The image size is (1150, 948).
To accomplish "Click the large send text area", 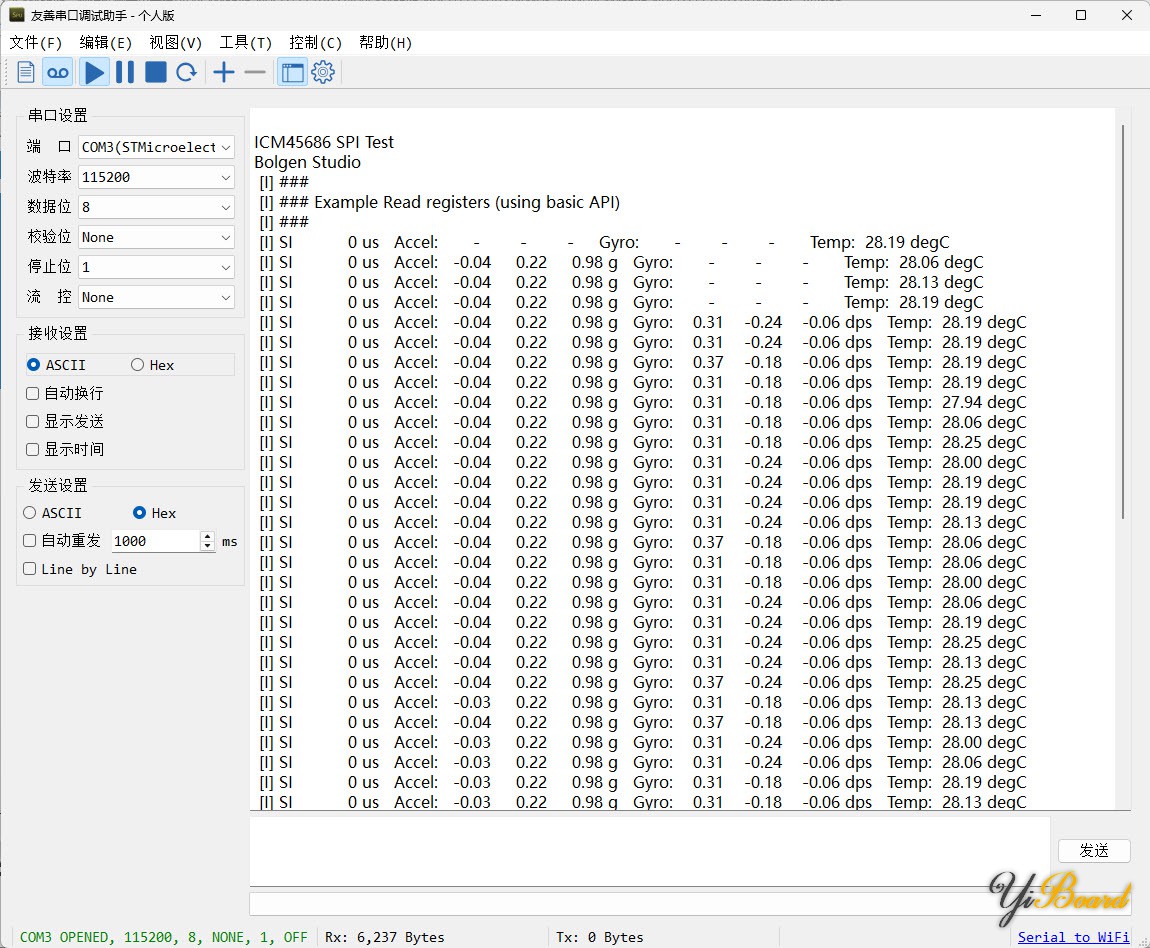I will coord(651,850).
